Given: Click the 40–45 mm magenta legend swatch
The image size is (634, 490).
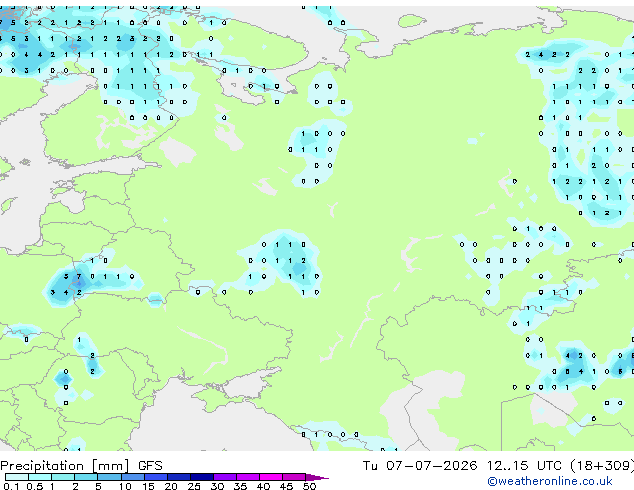Looking at the screenshot, I should (x=271, y=477).
